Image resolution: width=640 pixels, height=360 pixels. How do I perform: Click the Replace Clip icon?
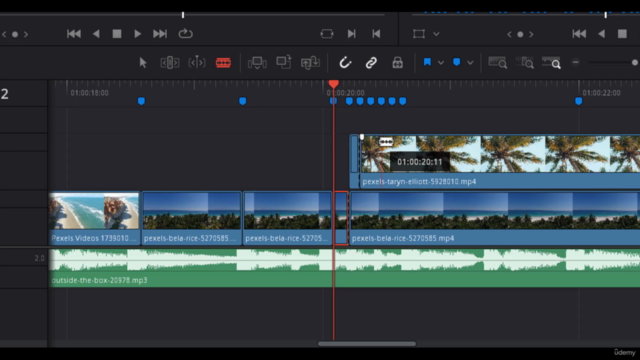(x=310, y=63)
